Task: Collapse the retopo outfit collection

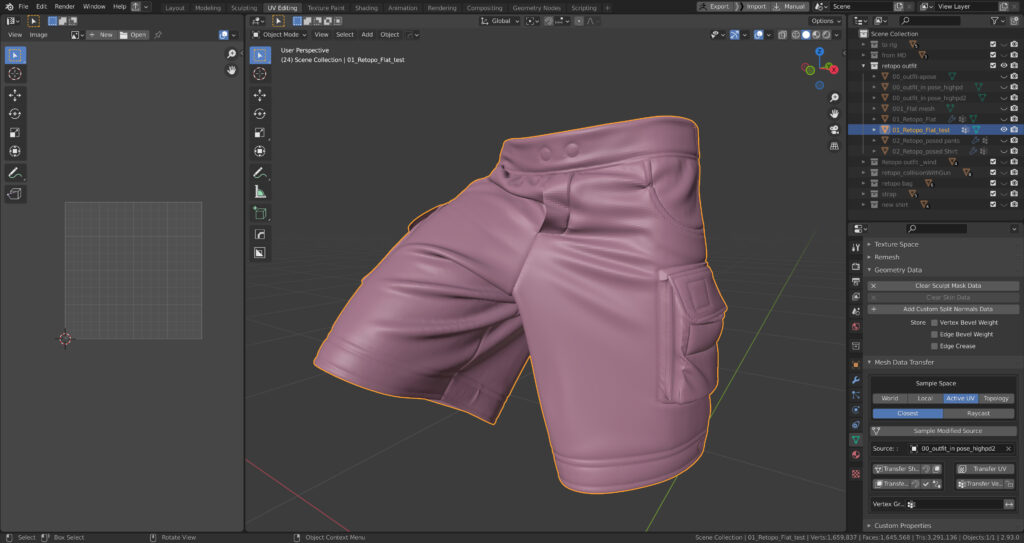Action: 864,66
